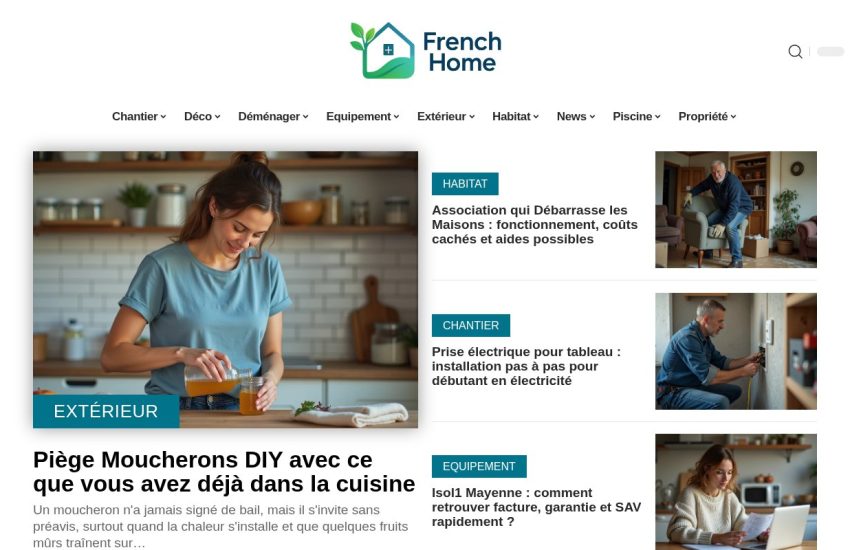Expand the Piscine dropdown chevron
850x550 pixels.
pos(658,117)
